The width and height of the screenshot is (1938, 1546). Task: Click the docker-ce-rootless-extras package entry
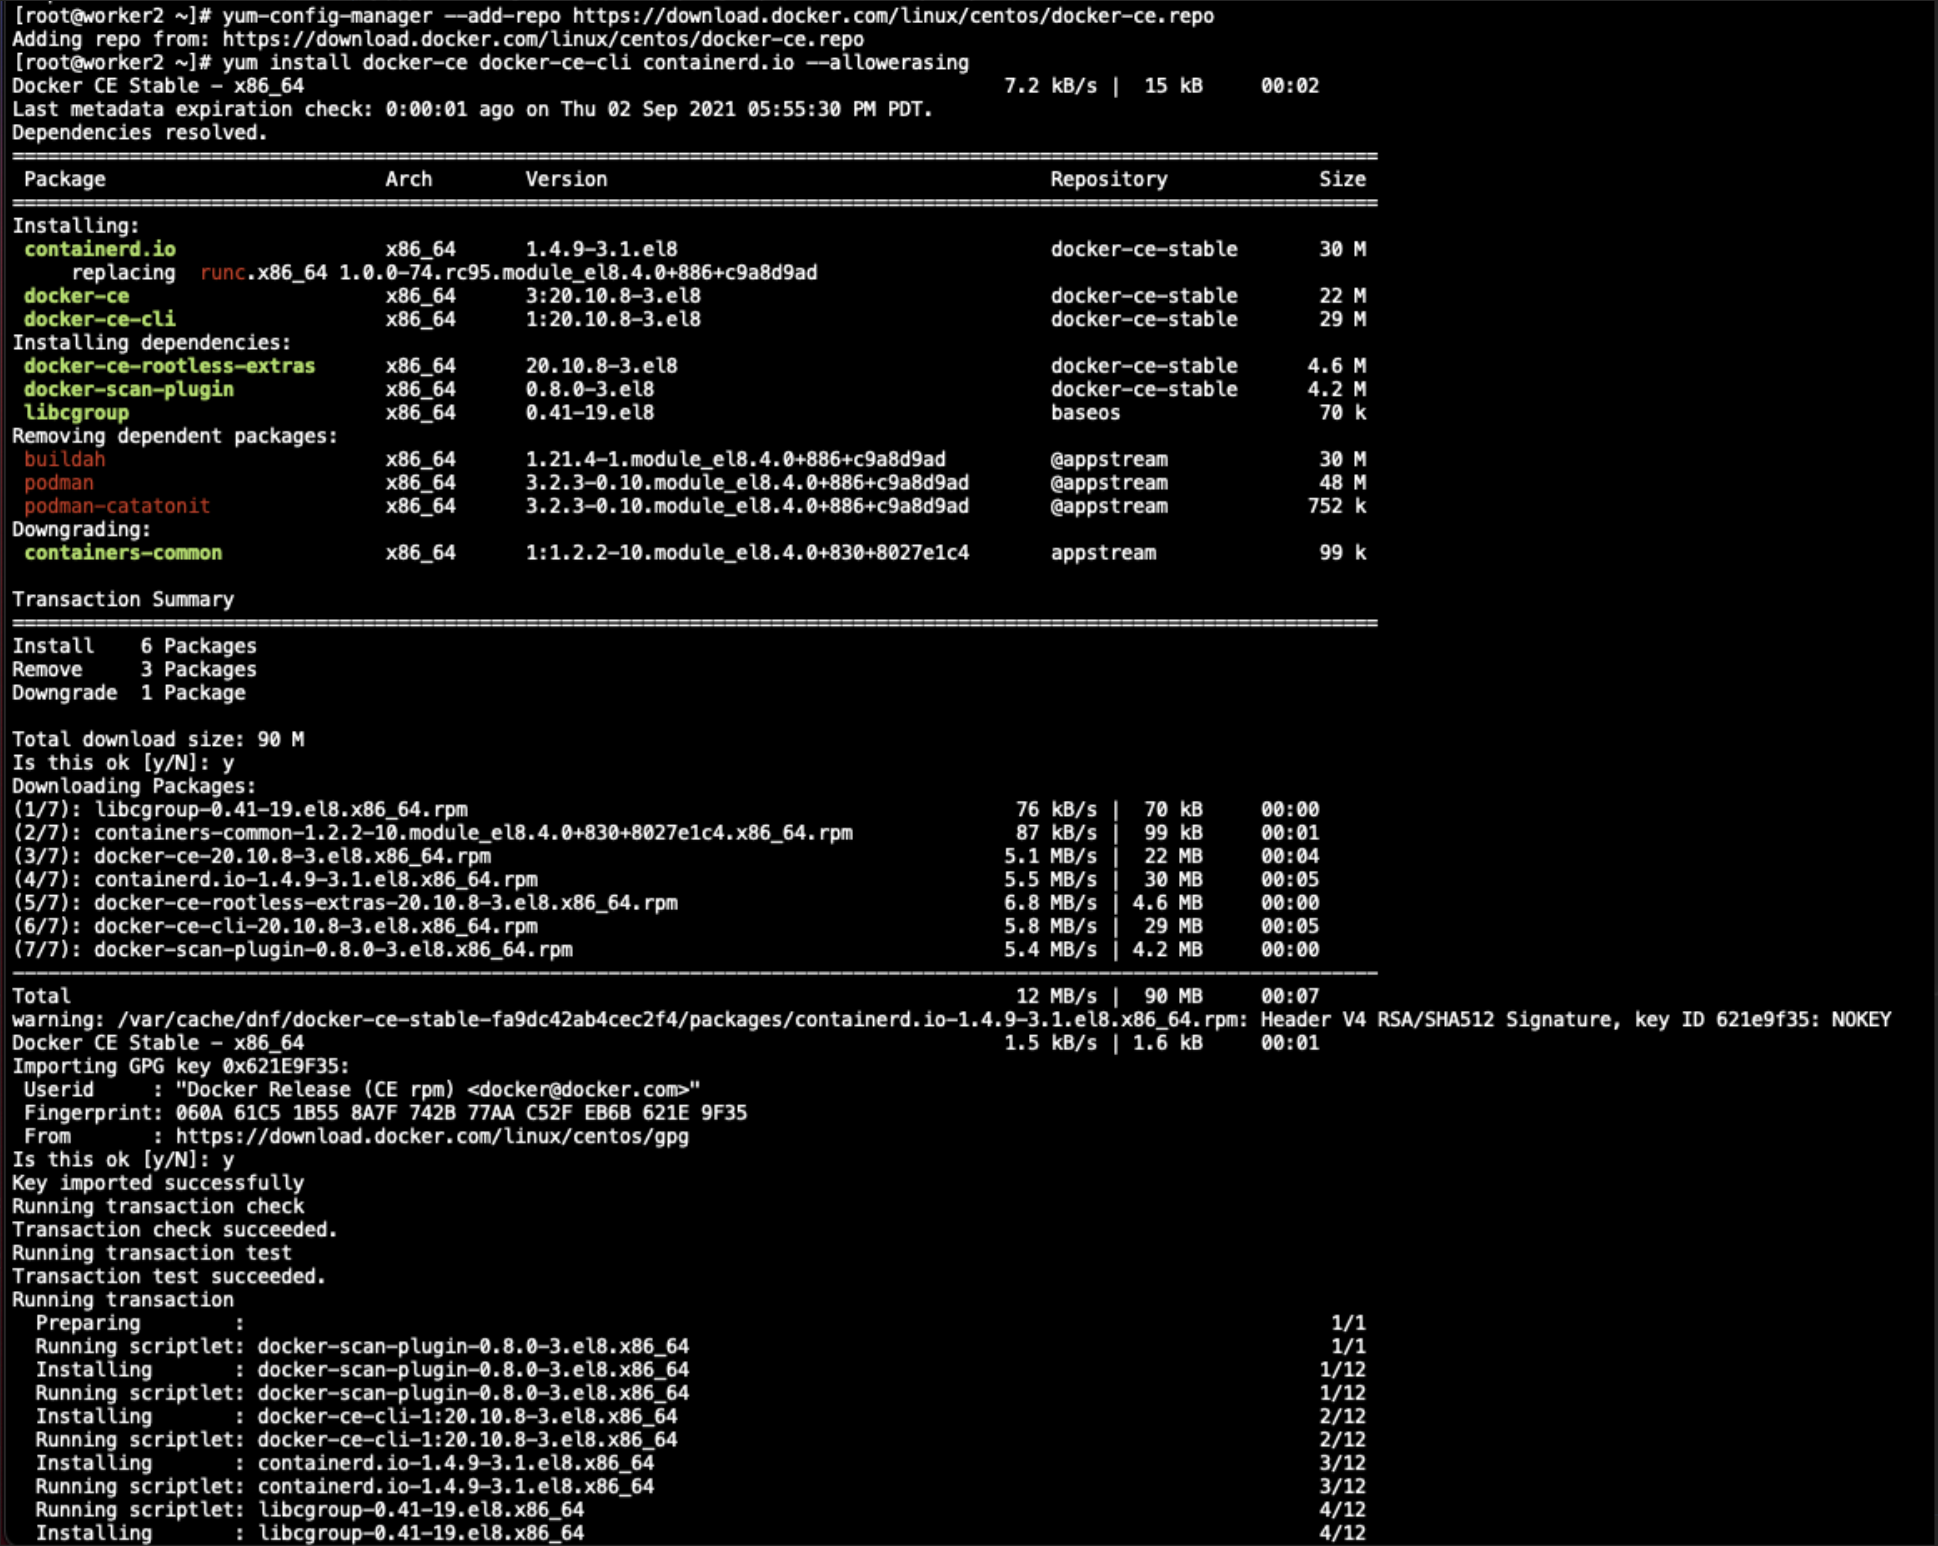[x=169, y=366]
